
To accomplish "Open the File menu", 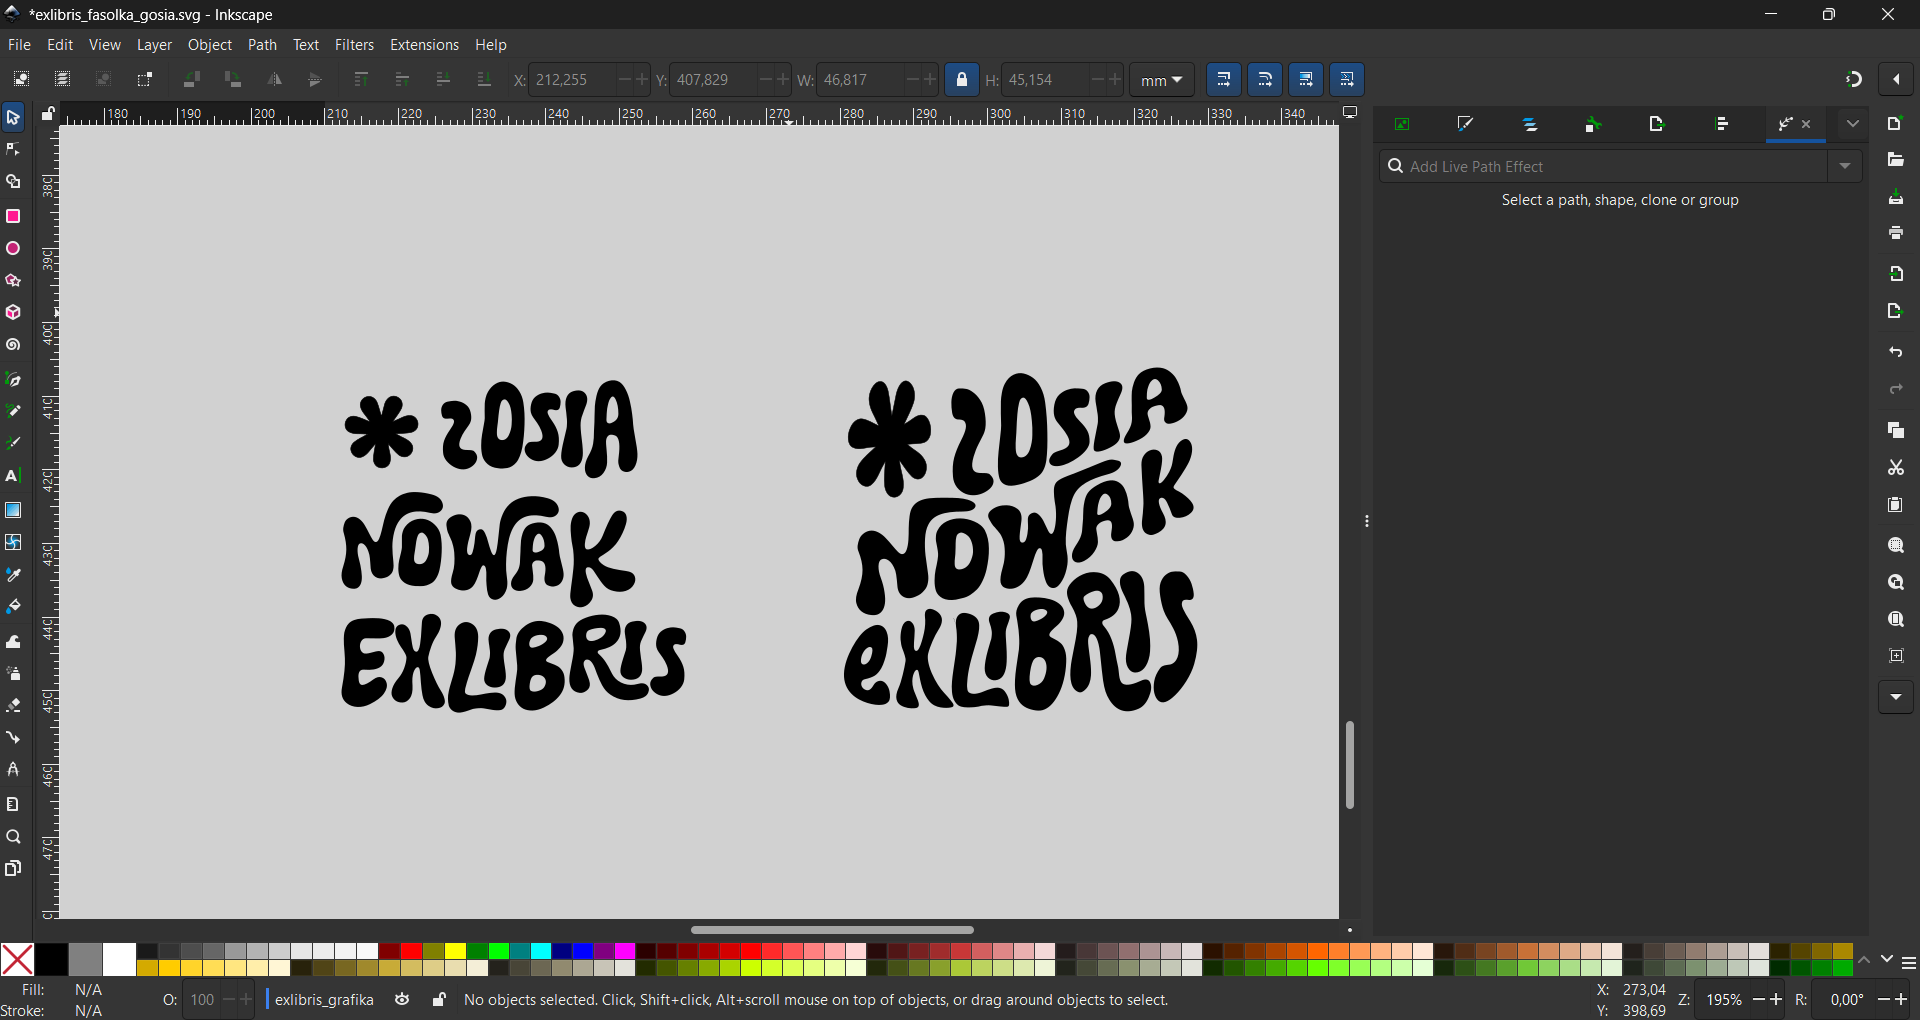I will [x=19, y=45].
